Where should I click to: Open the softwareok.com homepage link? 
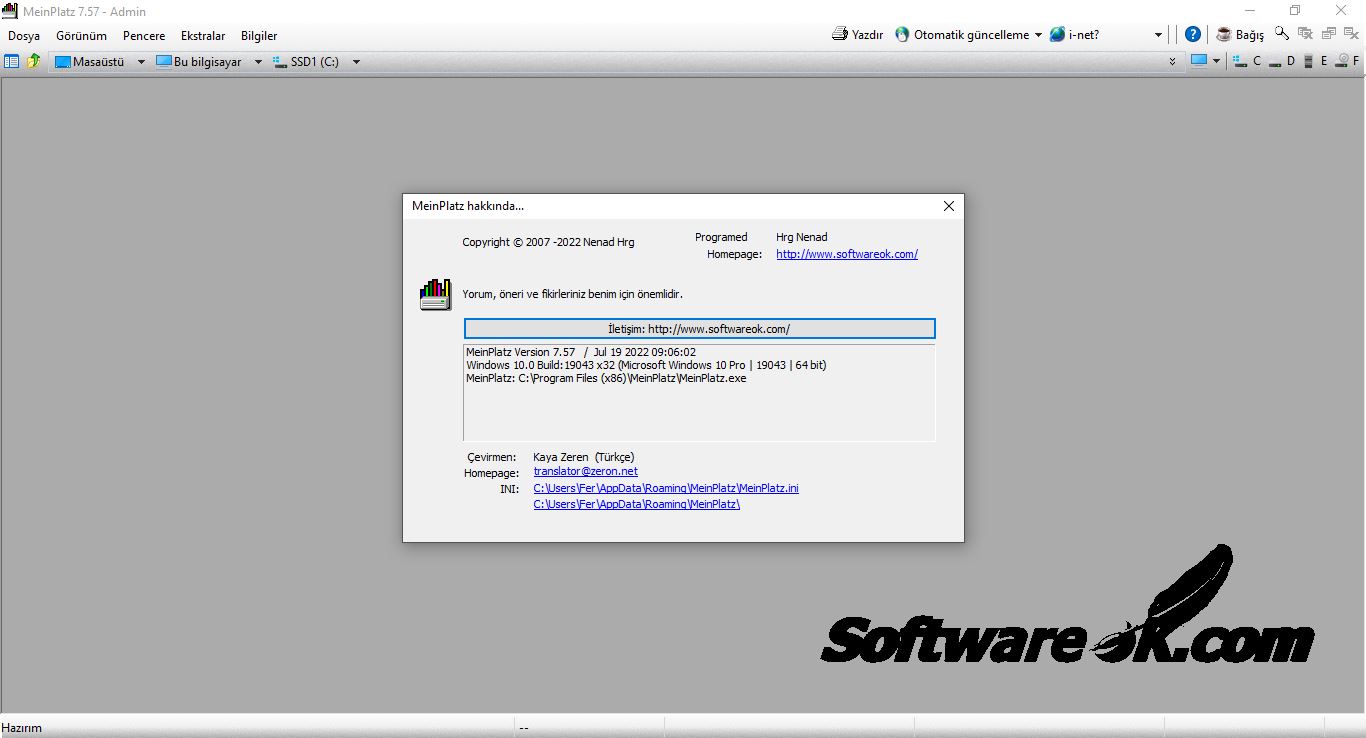click(847, 254)
